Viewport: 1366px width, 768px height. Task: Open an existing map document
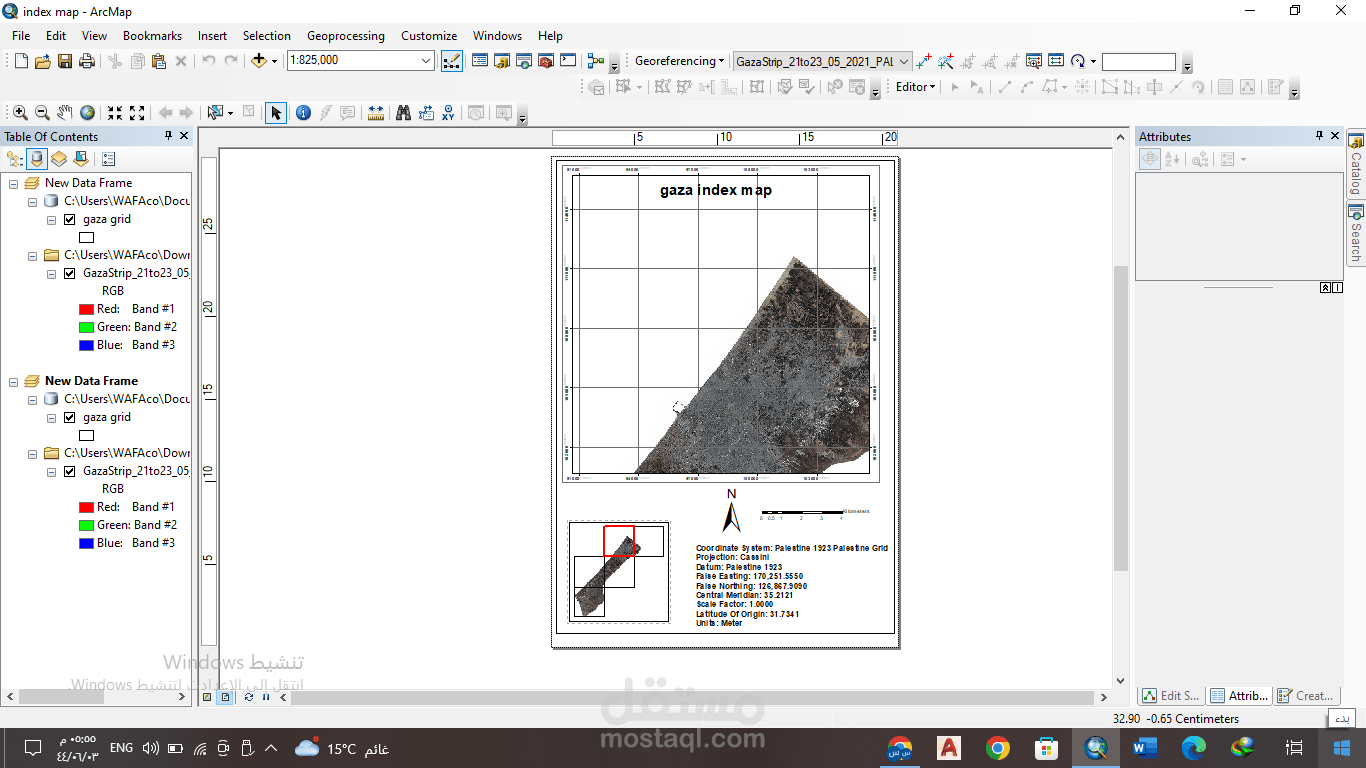coord(43,61)
